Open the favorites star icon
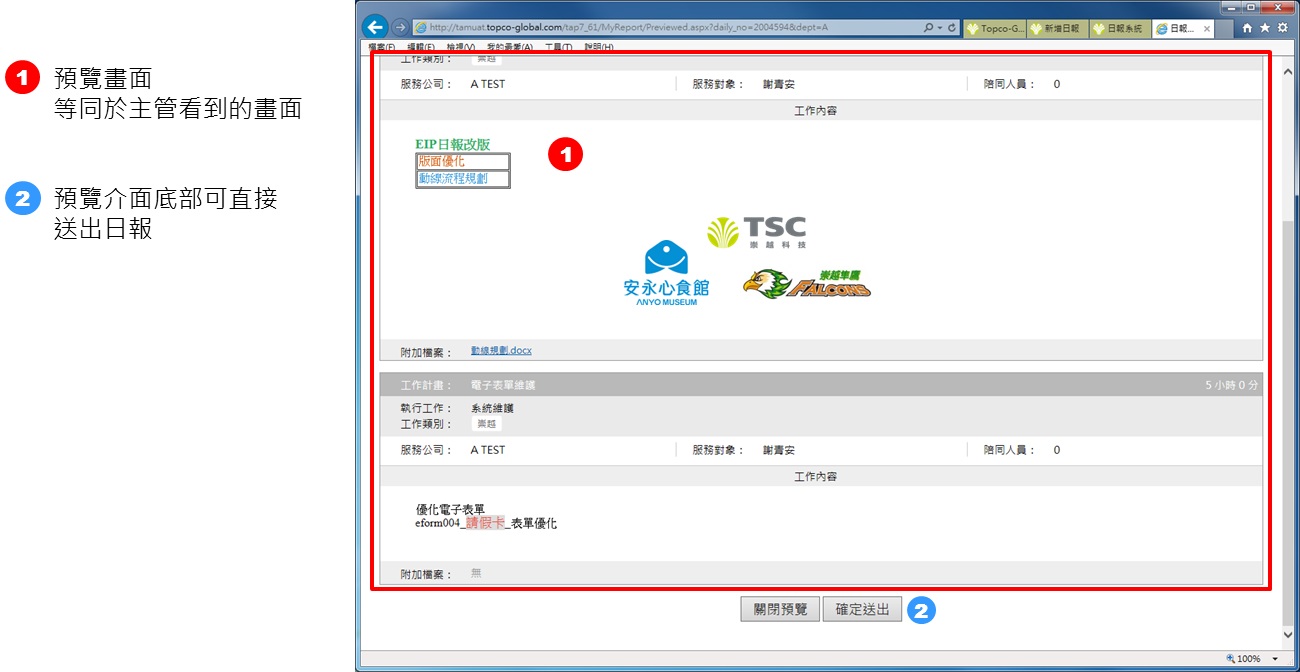 (x=1265, y=28)
